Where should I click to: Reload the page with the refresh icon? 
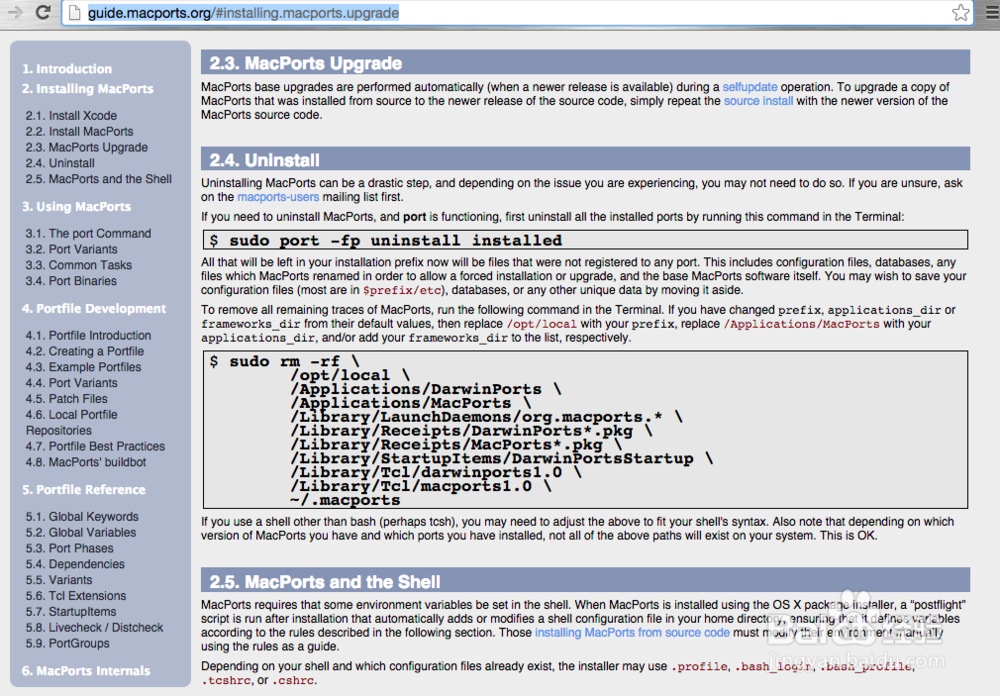(43, 12)
